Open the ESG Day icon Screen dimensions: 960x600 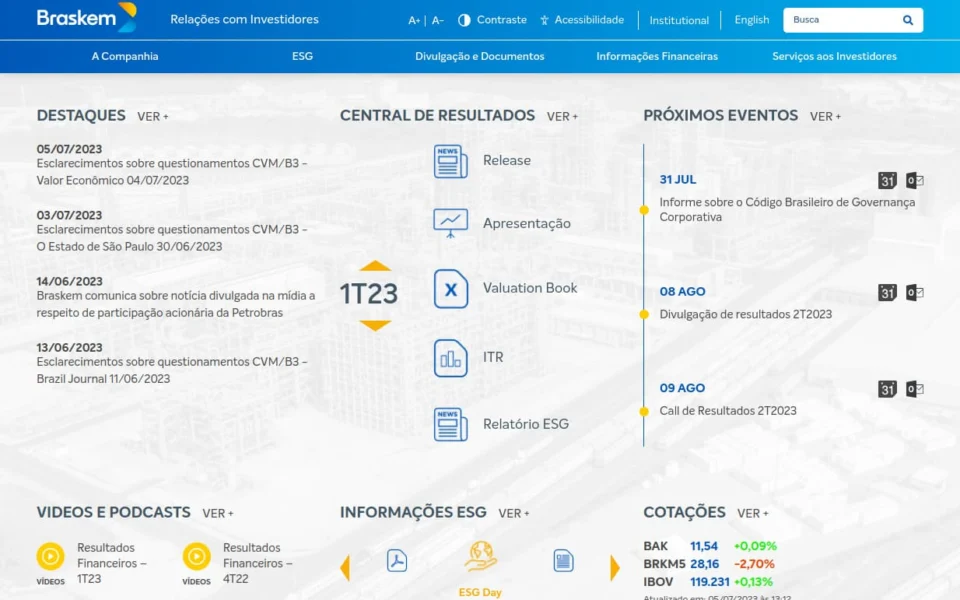[481, 556]
